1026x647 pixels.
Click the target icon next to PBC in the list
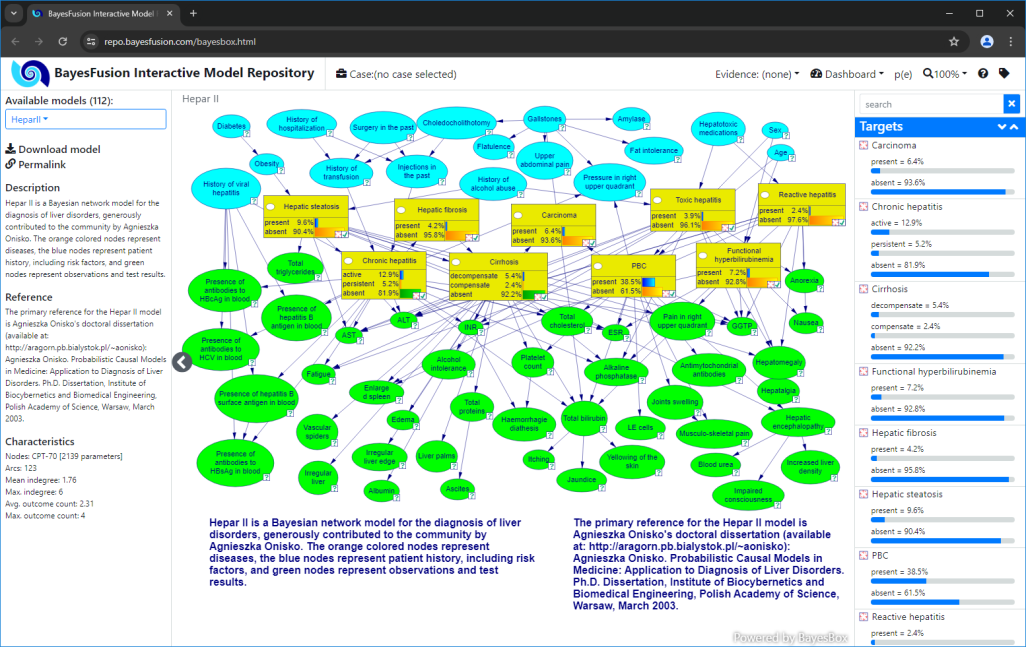click(864, 555)
